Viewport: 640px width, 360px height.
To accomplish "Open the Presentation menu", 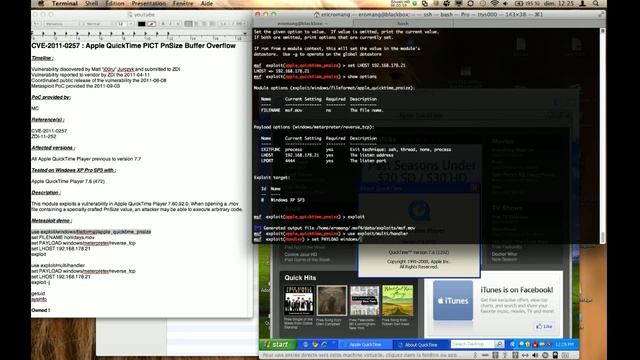I will click(149, 4).
